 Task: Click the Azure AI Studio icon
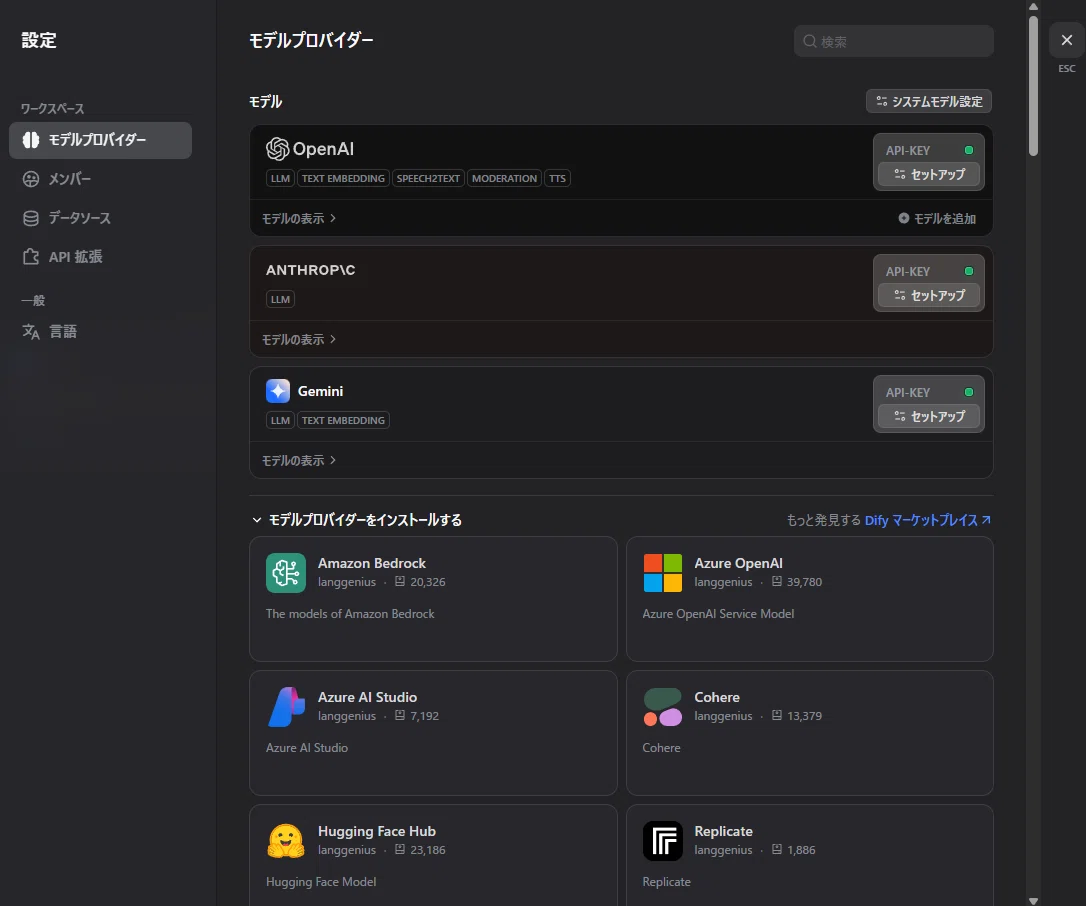pos(286,707)
